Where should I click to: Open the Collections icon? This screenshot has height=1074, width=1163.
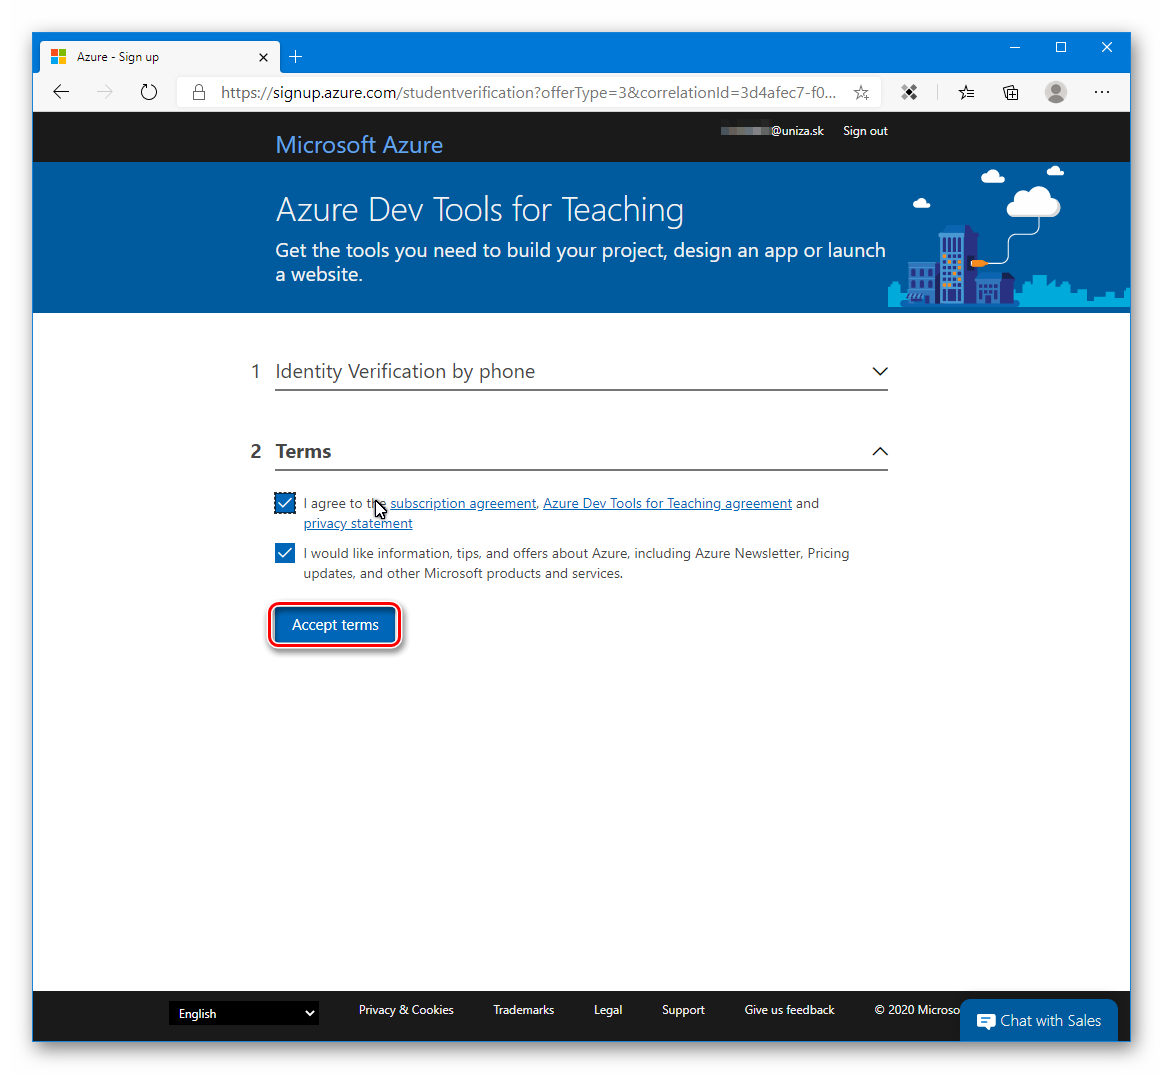click(x=1010, y=91)
